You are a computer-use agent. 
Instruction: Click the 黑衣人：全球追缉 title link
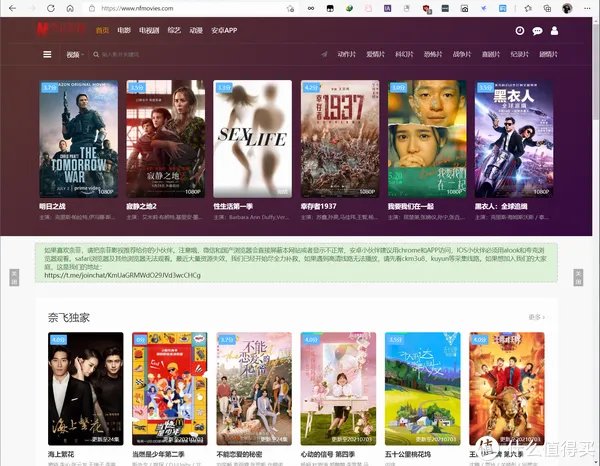(501, 206)
